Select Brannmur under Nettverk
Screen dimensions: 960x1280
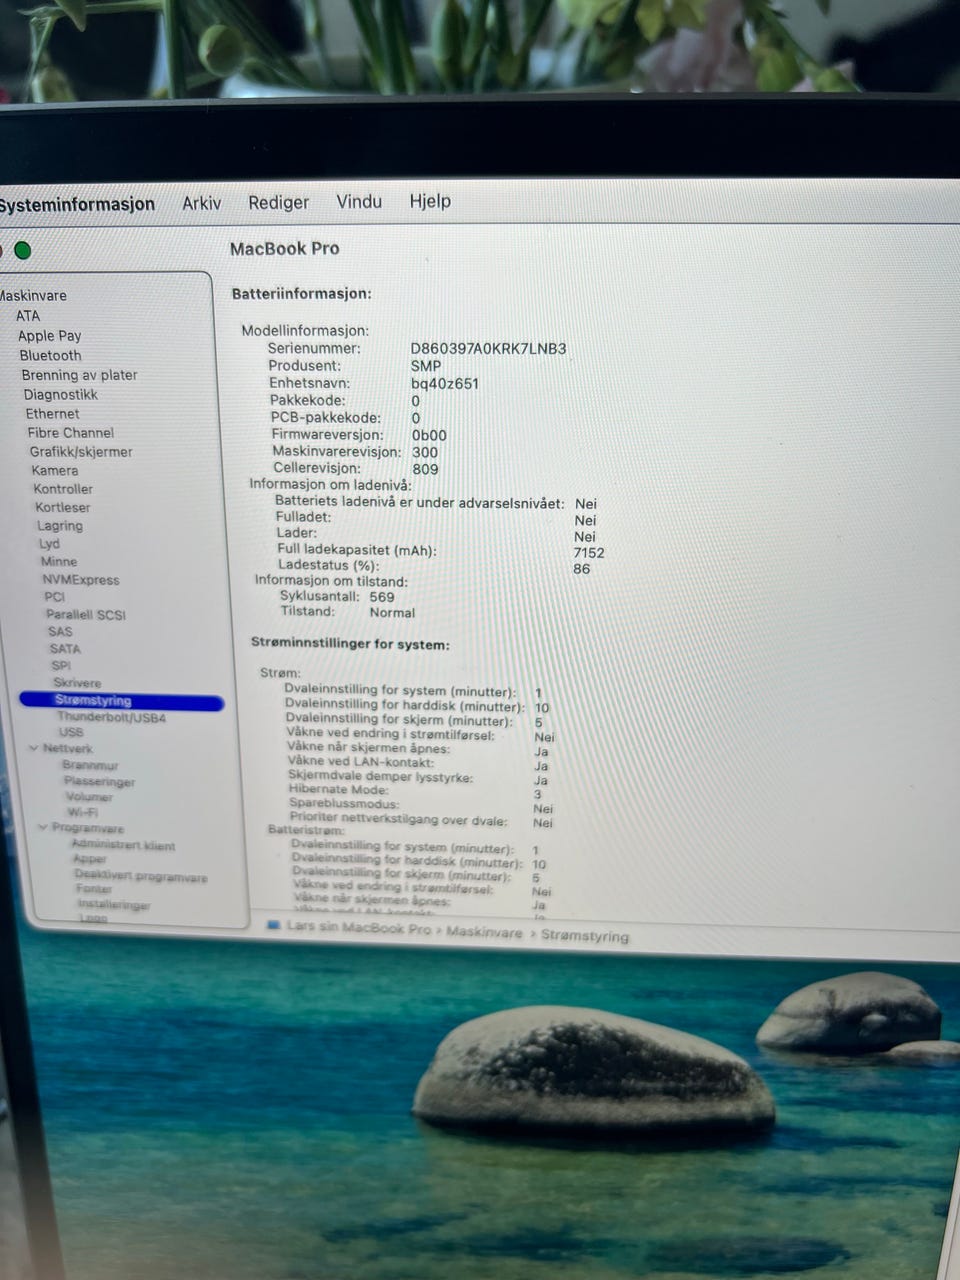(90, 765)
